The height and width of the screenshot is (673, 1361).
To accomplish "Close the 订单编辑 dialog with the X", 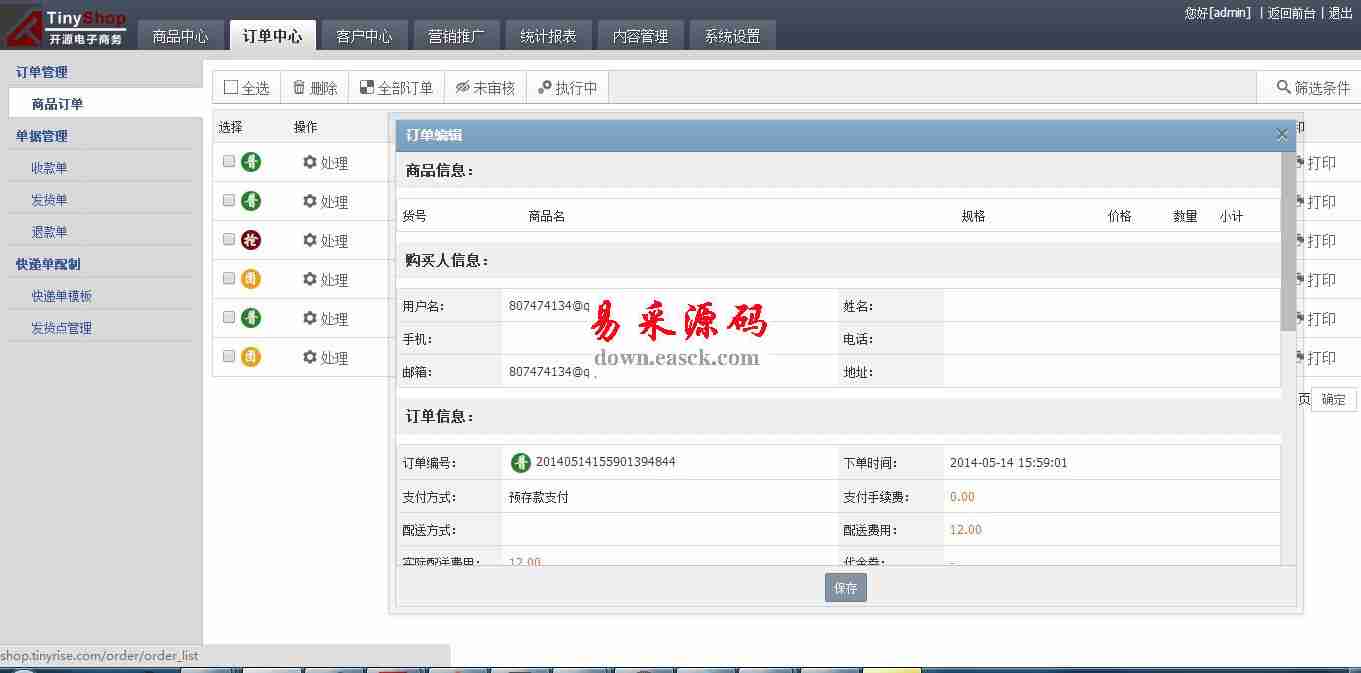I will tap(1282, 134).
